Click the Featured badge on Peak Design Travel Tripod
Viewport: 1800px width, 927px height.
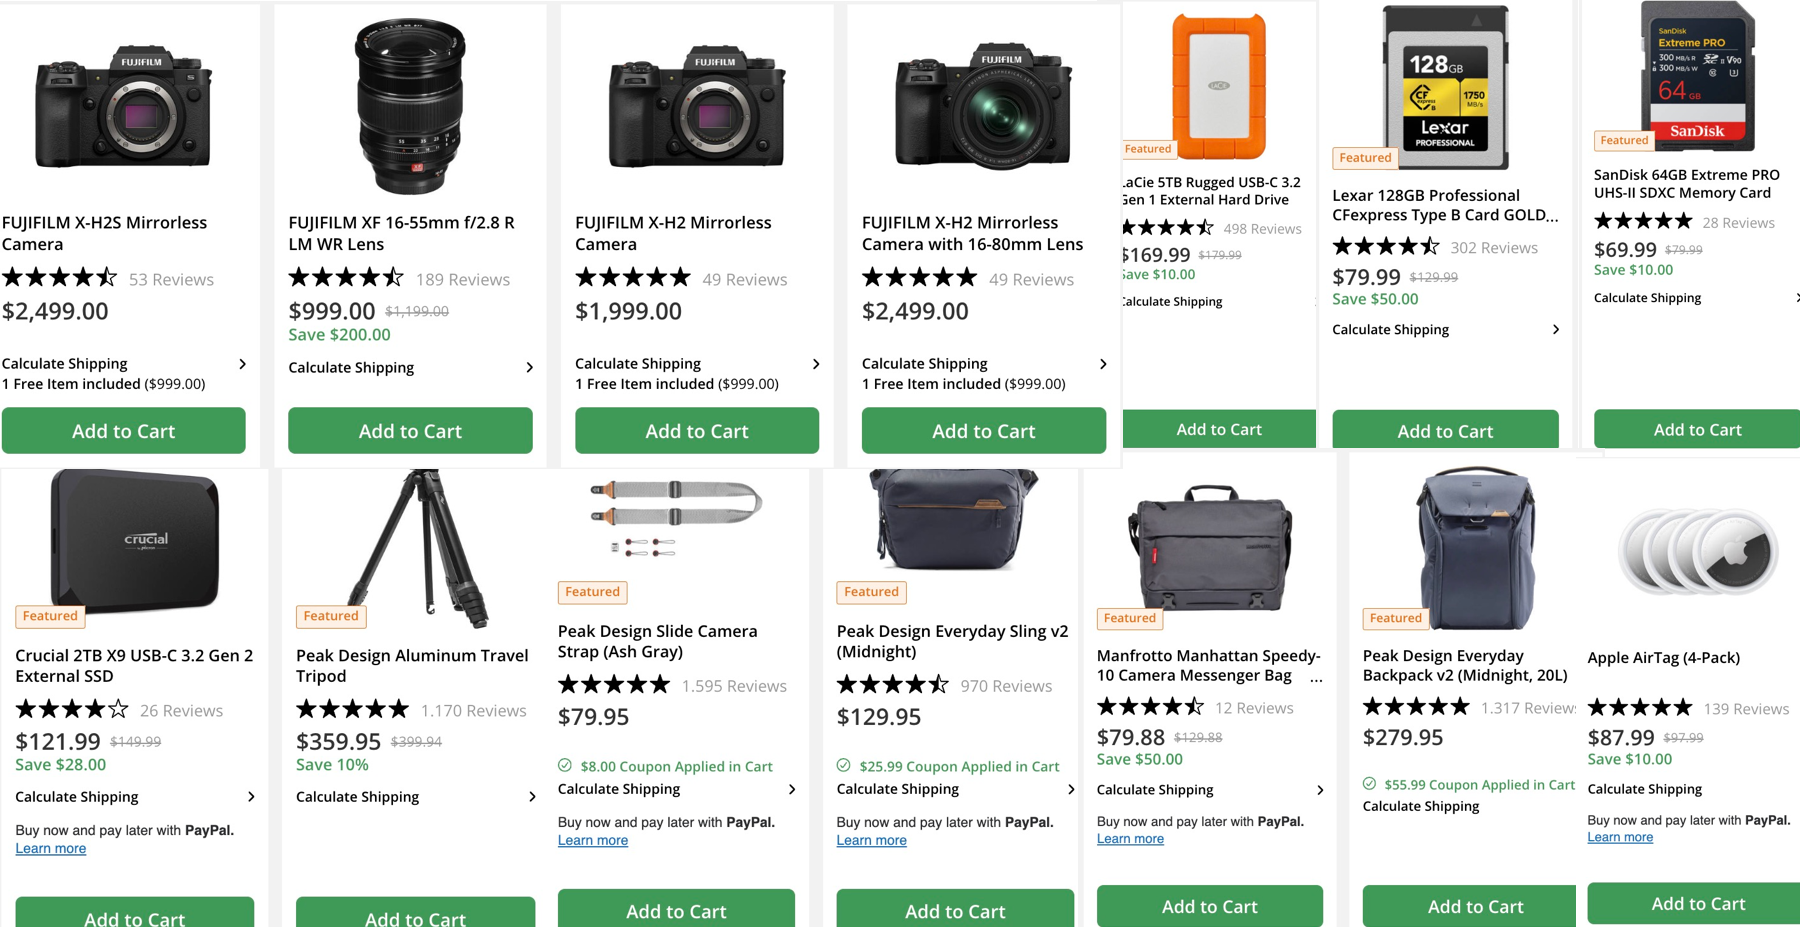pyautogui.click(x=331, y=616)
